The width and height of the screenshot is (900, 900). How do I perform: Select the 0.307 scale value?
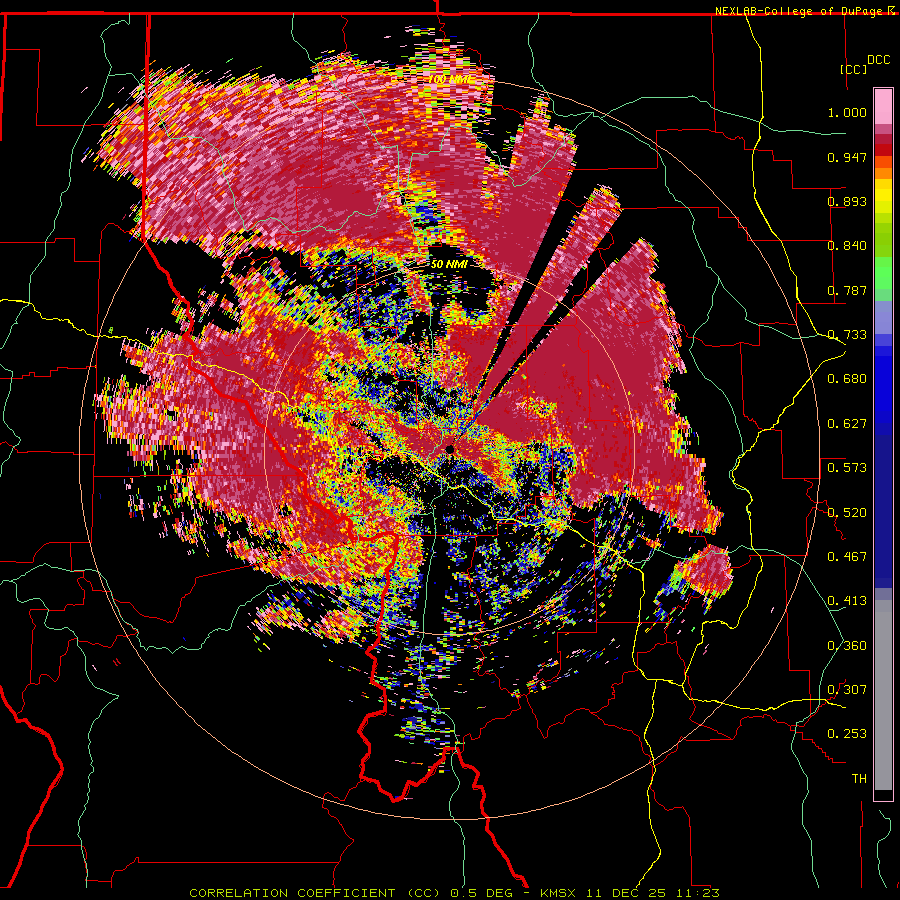pyautogui.click(x=847, y=690)
